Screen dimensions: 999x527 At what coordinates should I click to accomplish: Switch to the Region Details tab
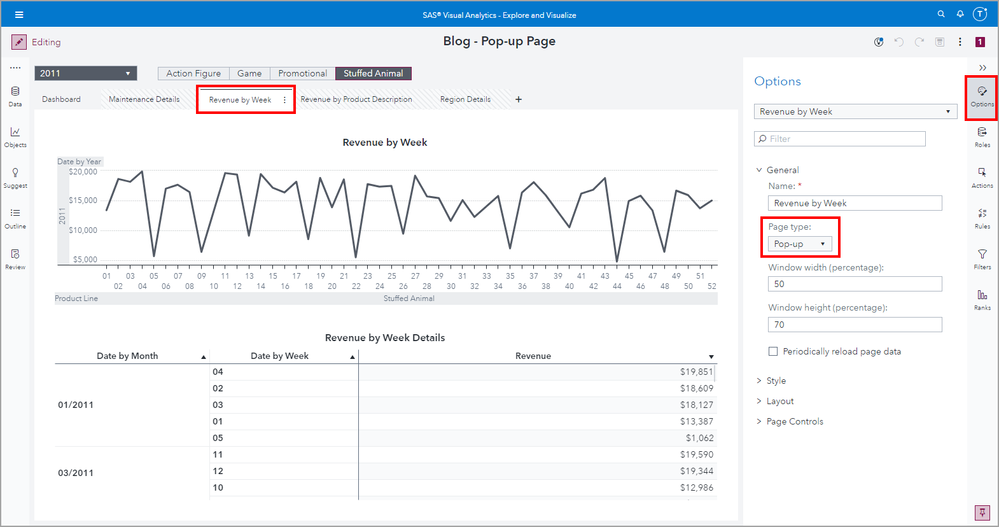pyautogui.click(x=465, y=100)
